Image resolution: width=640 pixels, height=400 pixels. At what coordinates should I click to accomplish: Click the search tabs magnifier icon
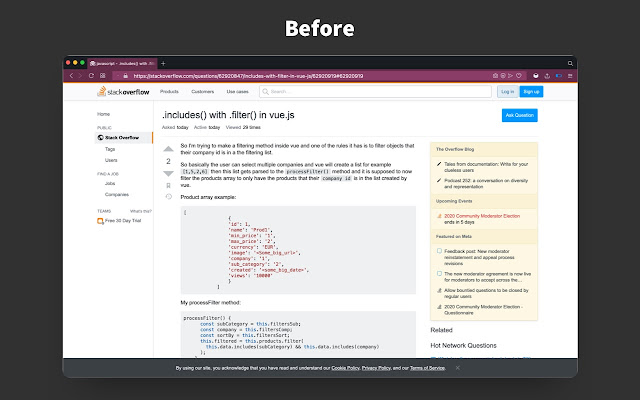click(x=570, y=63)
